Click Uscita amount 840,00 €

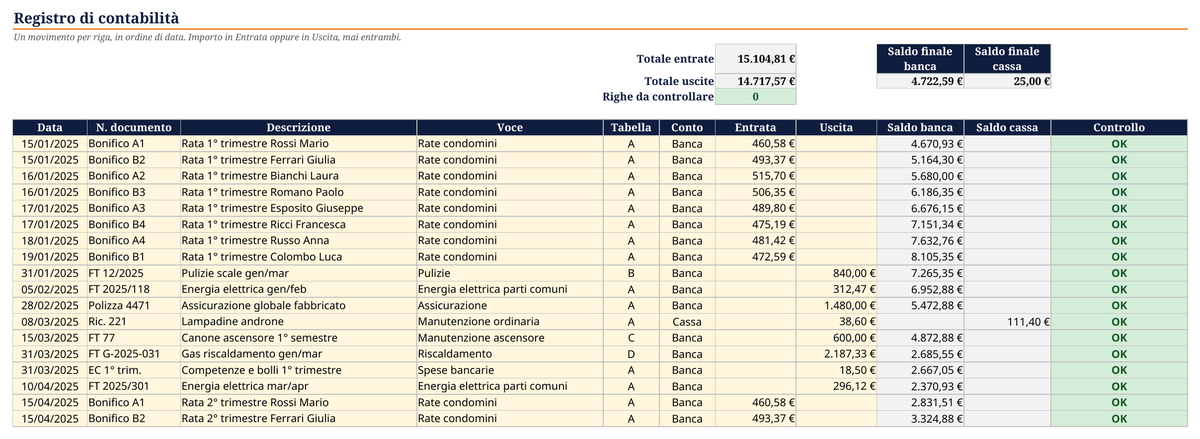[836, 273]
